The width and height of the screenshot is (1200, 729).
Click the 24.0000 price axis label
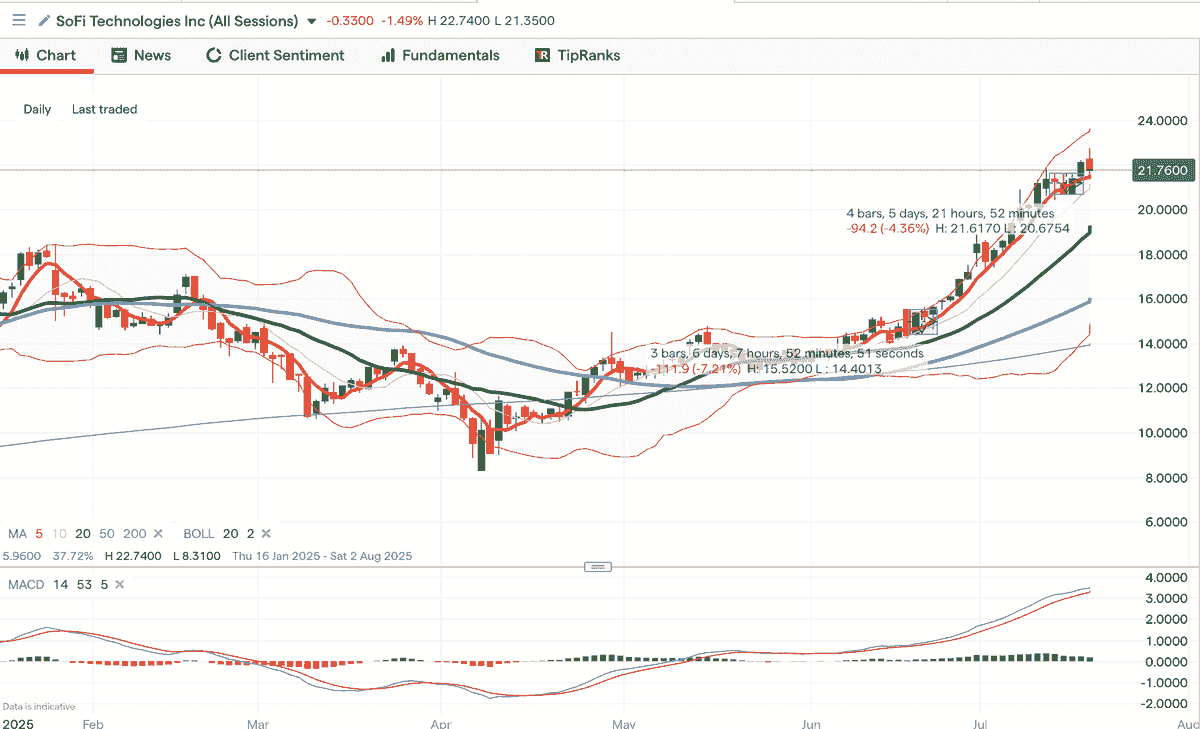[x=1165, y=121]
